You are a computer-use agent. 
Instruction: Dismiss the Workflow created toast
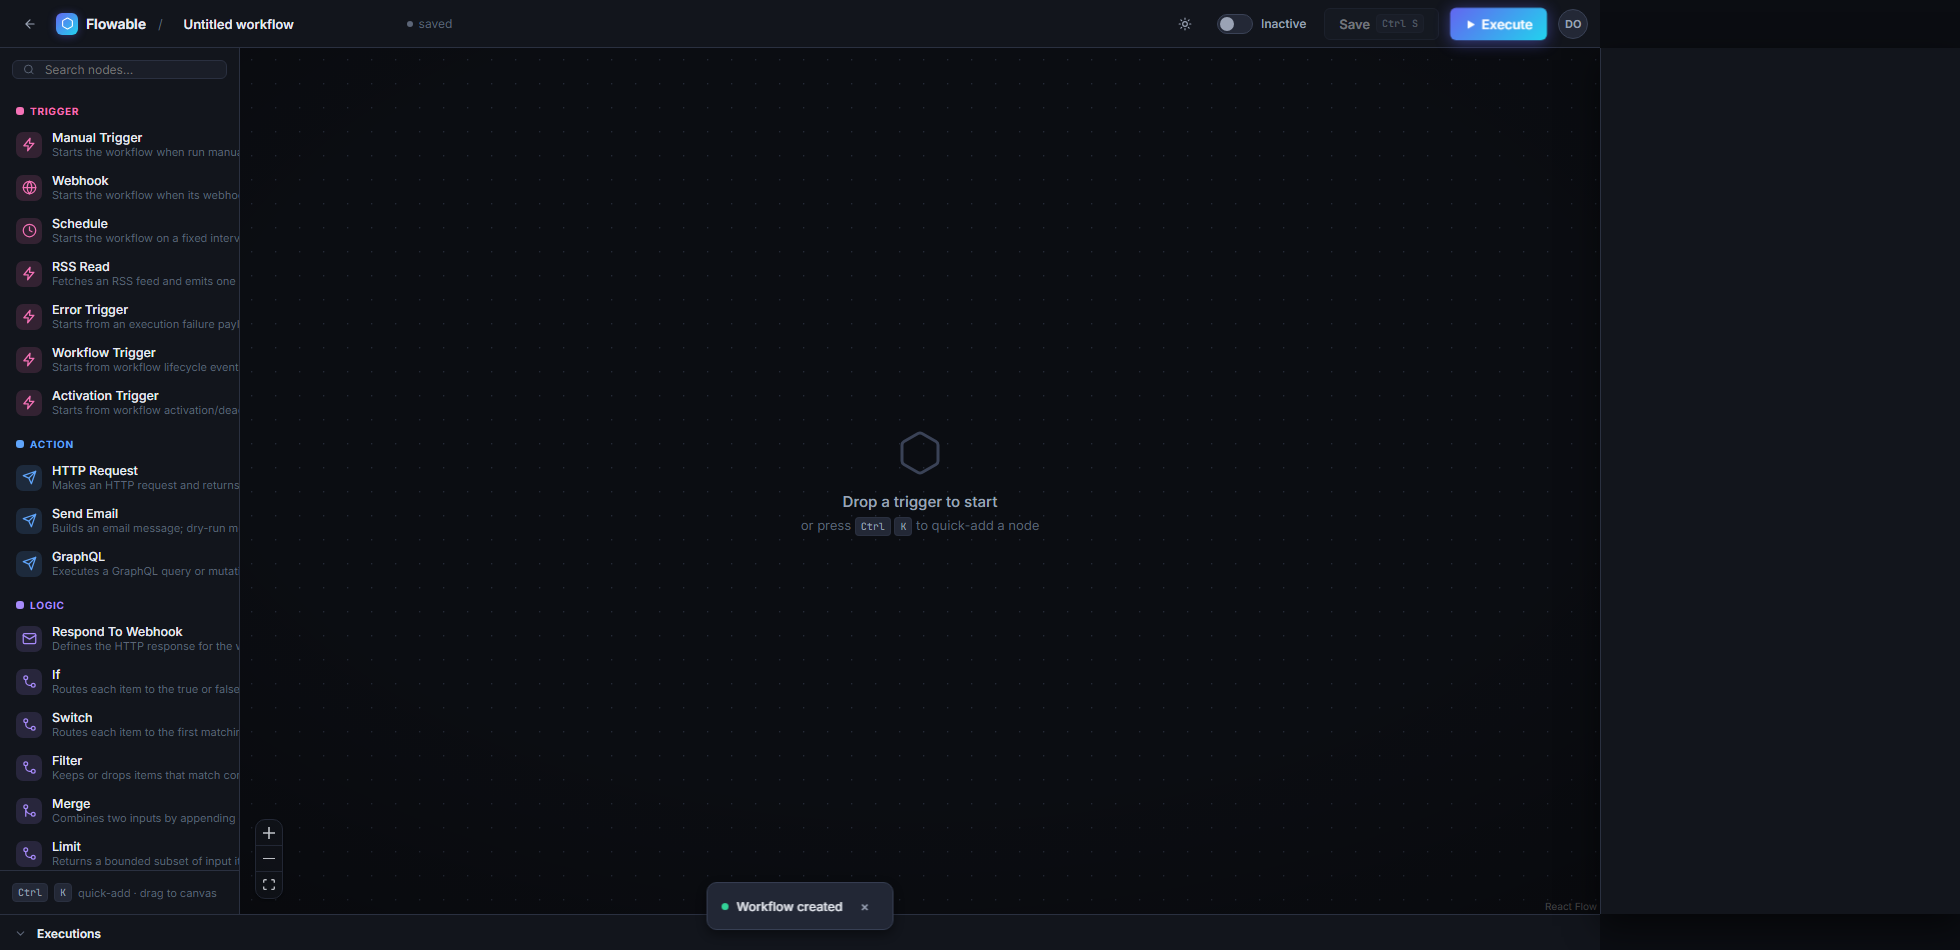865,907
